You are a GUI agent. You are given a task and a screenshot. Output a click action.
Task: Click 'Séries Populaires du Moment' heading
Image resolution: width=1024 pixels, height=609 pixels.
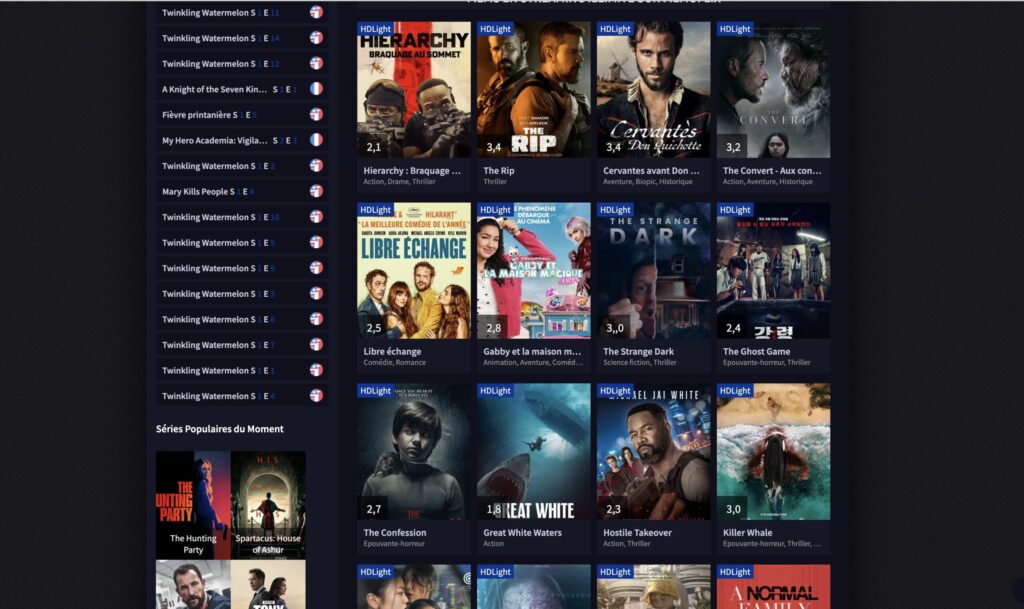click(x=219, y=429)
